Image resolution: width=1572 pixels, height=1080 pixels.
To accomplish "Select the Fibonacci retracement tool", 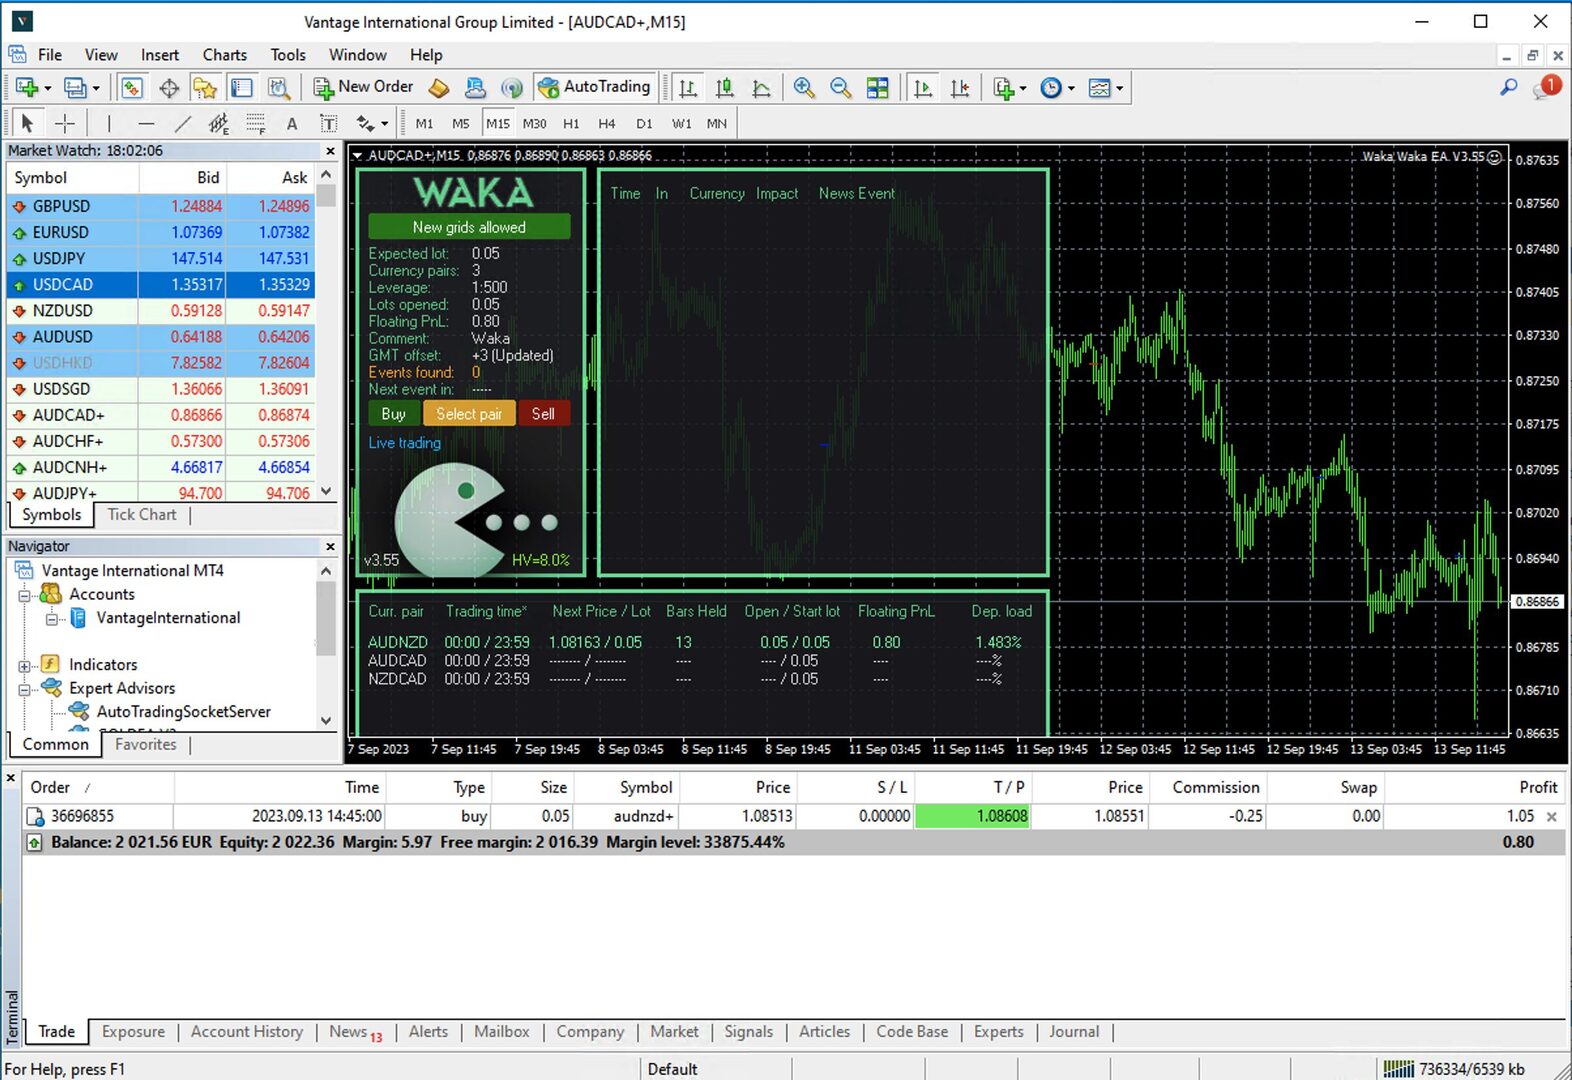I will [256, 123].
